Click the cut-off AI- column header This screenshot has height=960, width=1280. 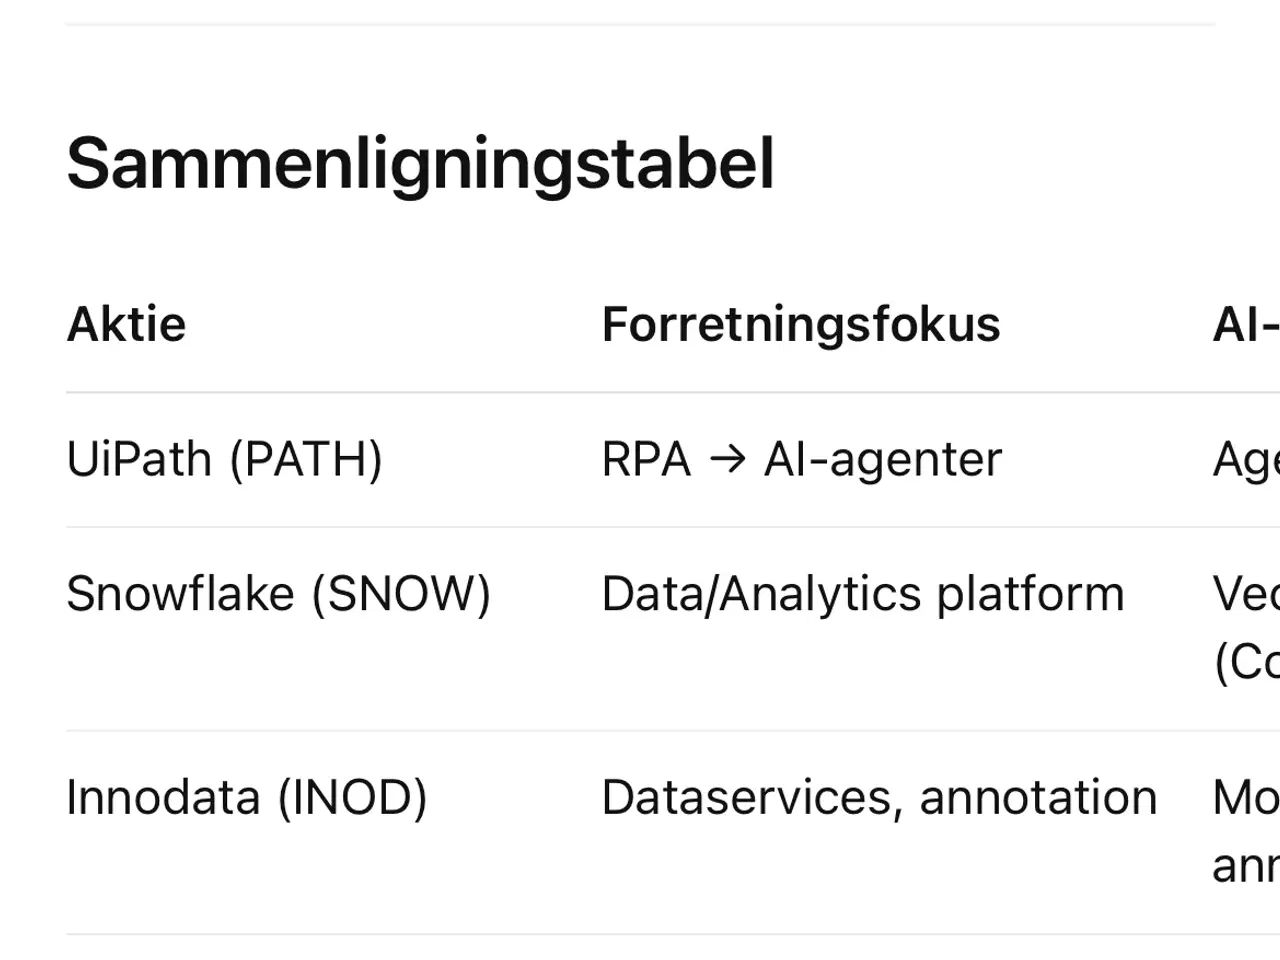(1245, 325)
